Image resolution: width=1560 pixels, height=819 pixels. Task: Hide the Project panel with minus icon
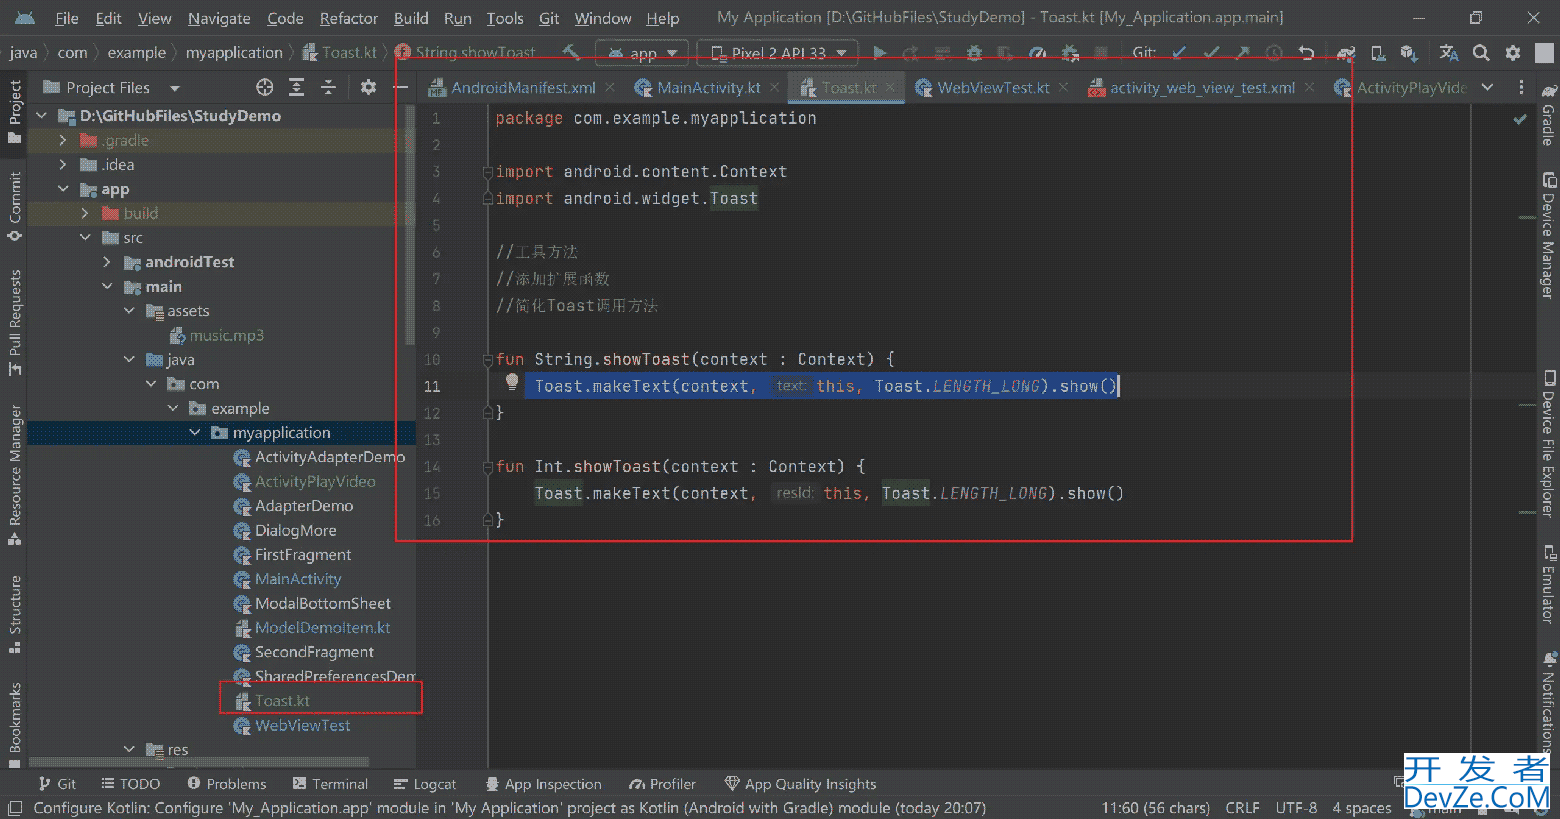point(401,88)
